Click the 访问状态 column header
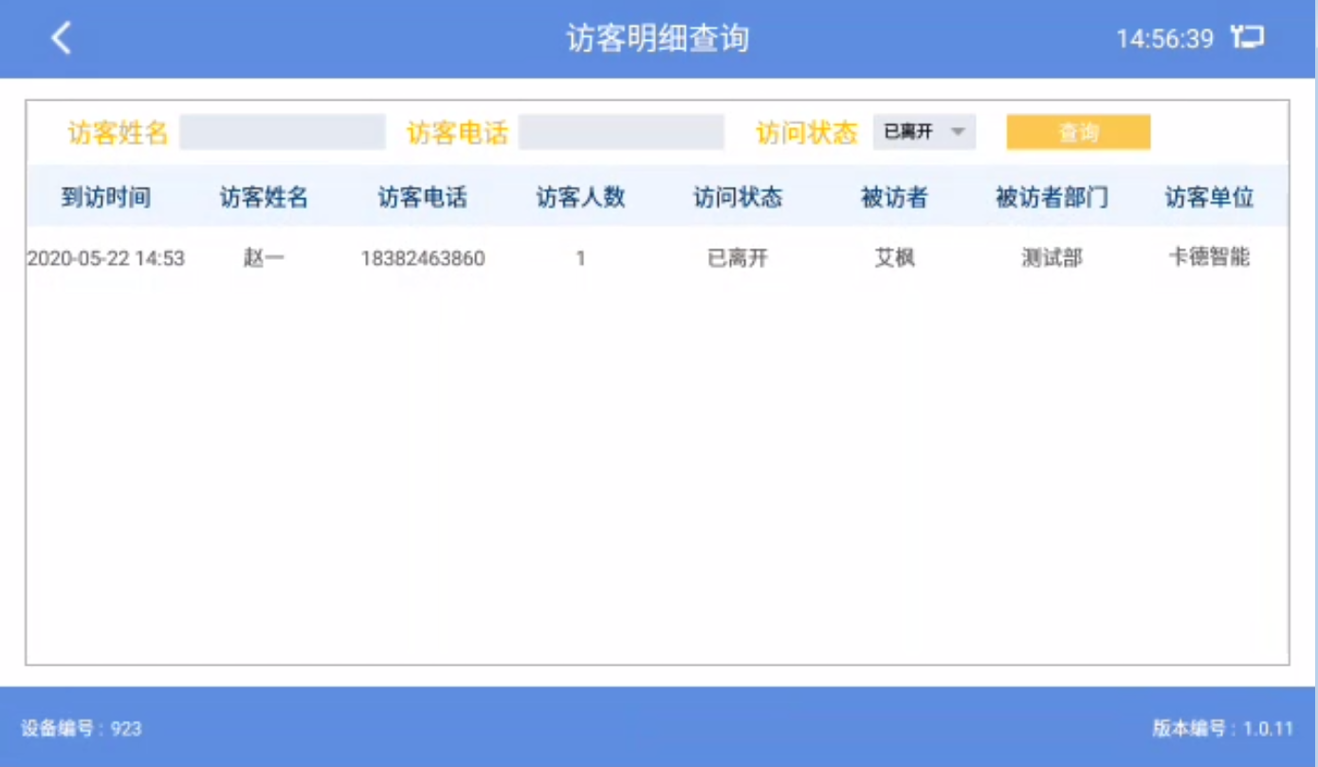Viewport: 1318px width, 767px height. tap(738, 197)
